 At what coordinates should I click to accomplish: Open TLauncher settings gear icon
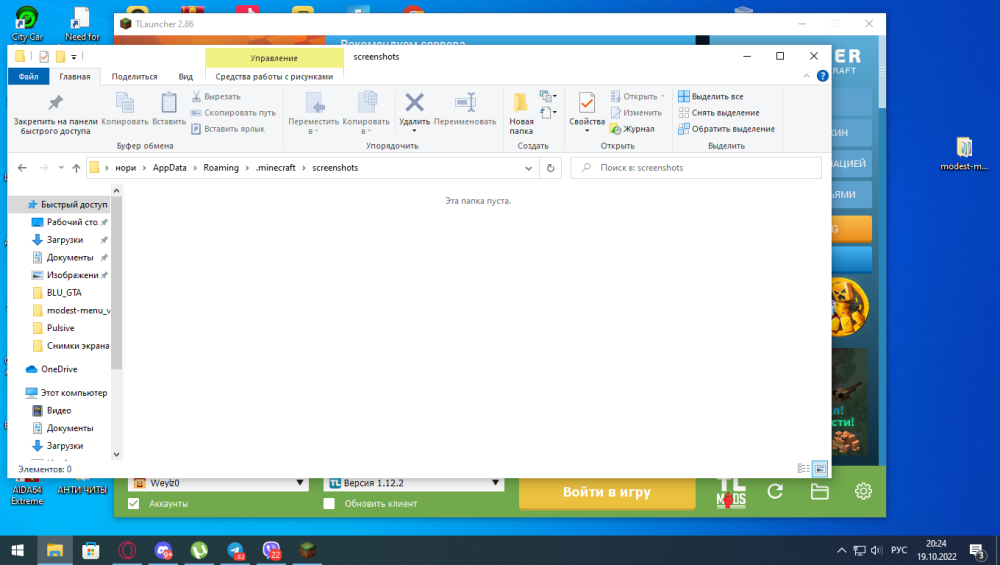[x=863, y=491]
